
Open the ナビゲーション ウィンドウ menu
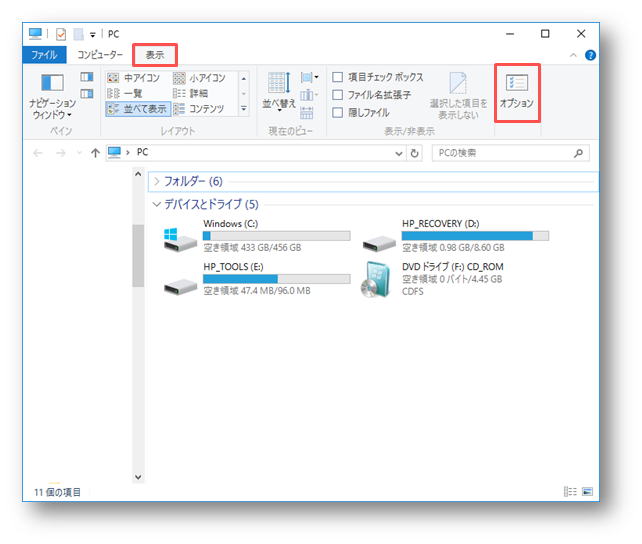52,96
